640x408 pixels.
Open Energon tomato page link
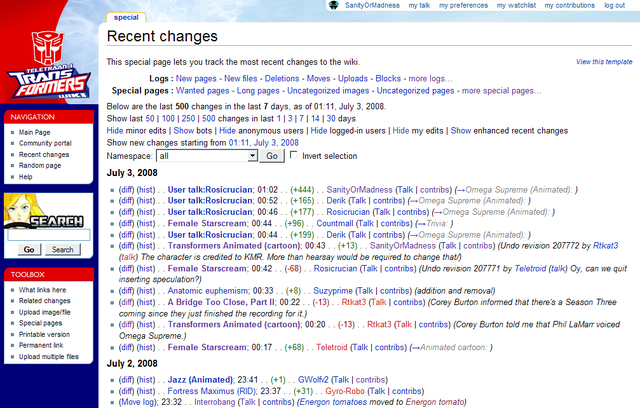(x=435, y=402)
